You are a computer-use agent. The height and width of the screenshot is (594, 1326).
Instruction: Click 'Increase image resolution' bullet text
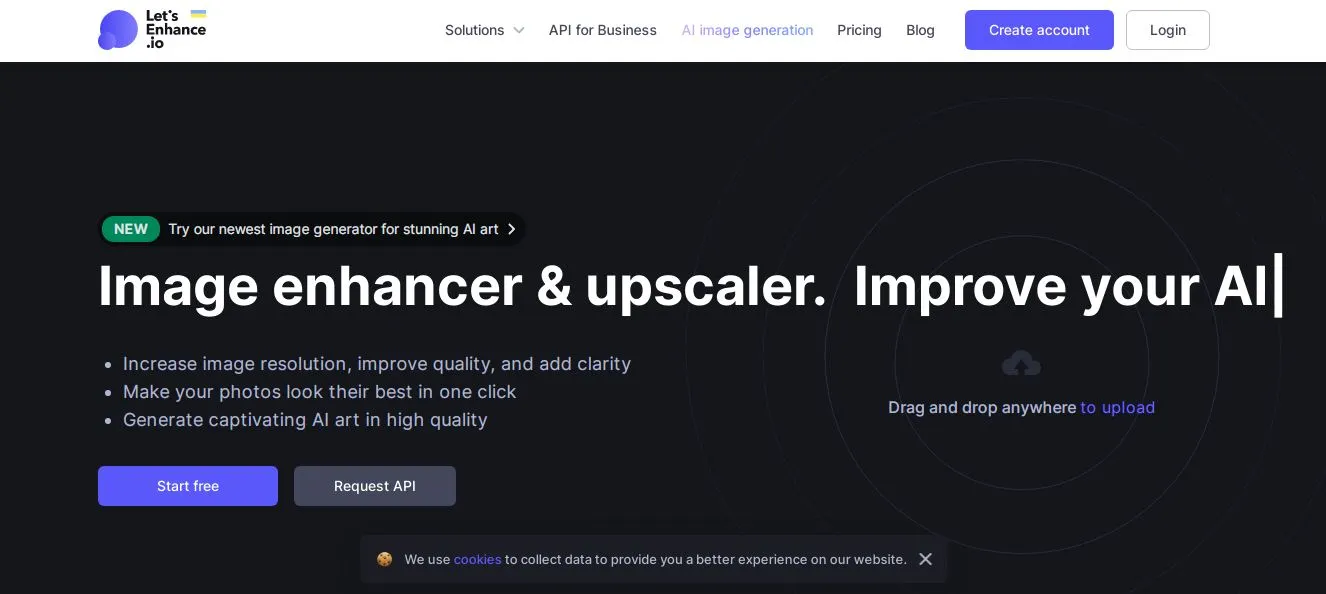pyautogui.click(x=377, y=364)
